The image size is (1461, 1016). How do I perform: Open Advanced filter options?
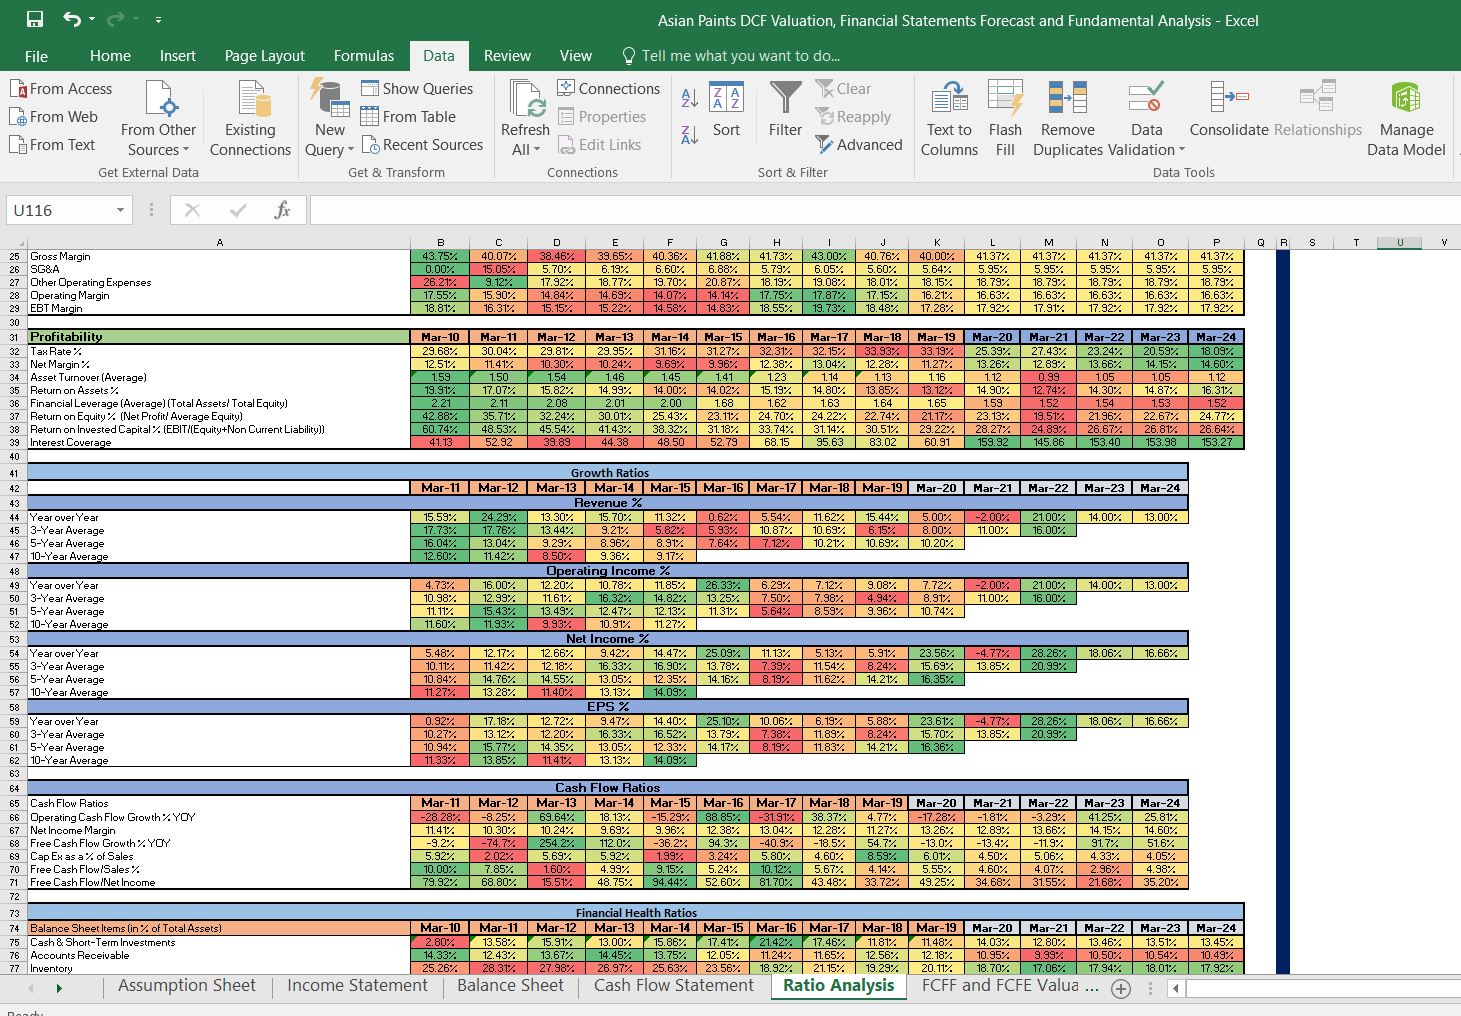(x=859, y=145)
